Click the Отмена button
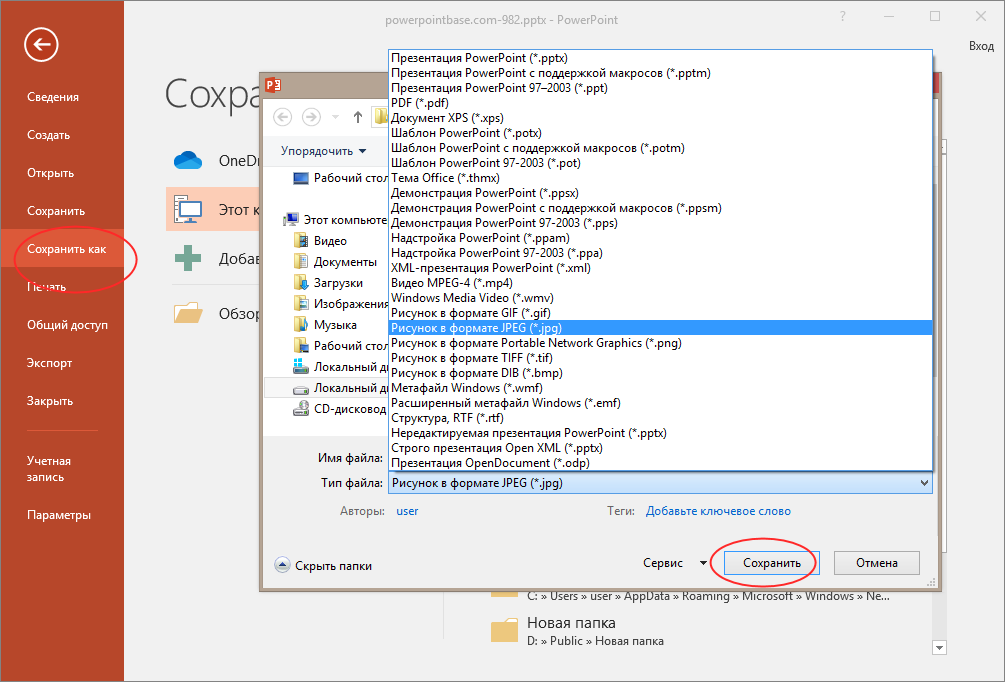The image size is (1005, 682). pos(876,563)
